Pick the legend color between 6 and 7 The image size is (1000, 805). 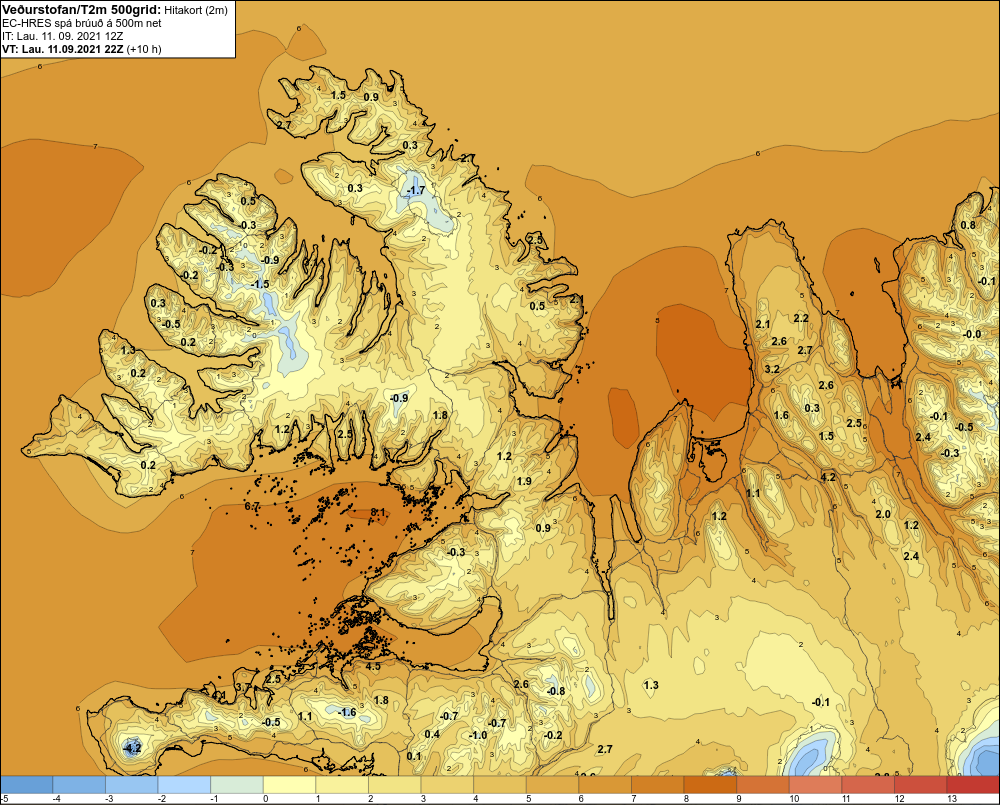pyautogui.click(x=605, y=784)
